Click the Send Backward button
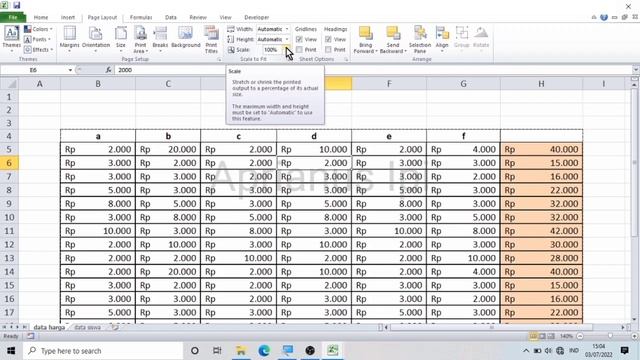This screenshot has height=360, width=640. tap(393, 39)
